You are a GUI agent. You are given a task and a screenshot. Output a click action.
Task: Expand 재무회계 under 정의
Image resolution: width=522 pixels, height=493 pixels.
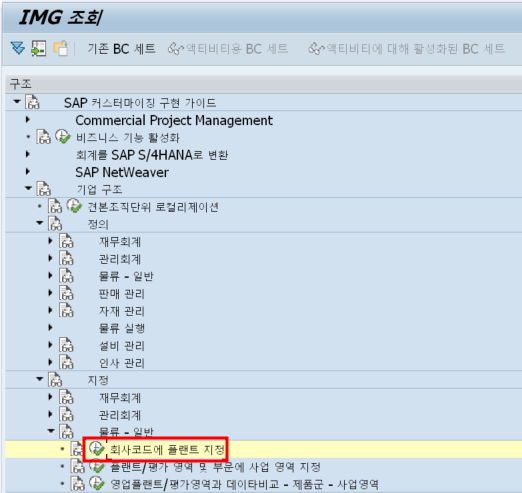point(50,241)
